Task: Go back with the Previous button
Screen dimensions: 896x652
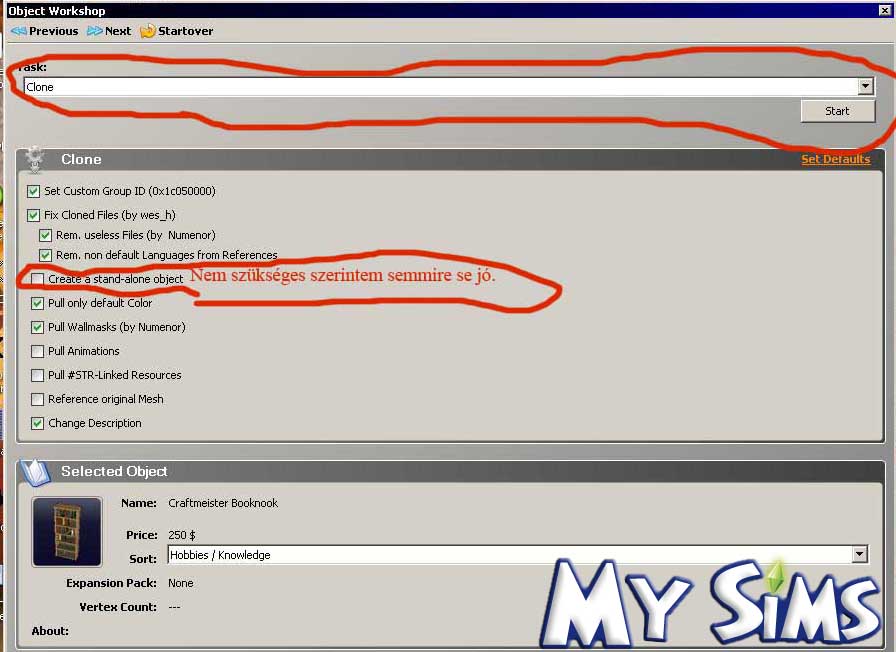Action: [45, 31]
